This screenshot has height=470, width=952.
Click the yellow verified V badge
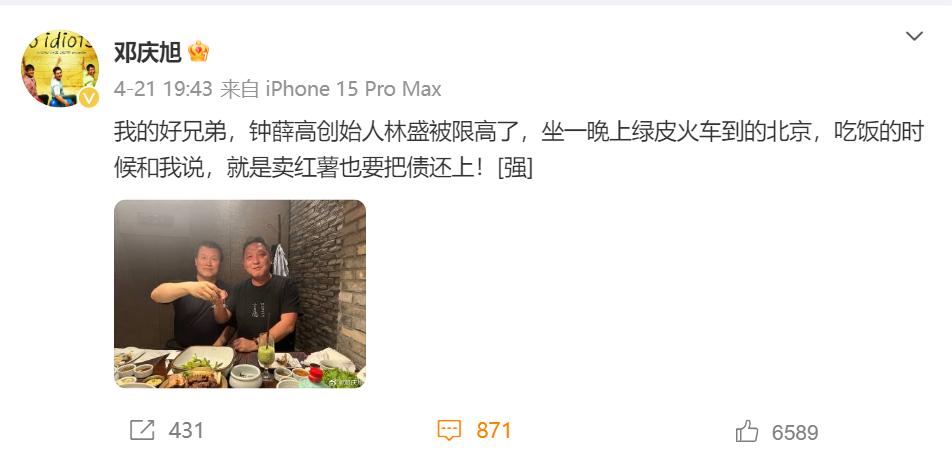(x=89, y=97)
